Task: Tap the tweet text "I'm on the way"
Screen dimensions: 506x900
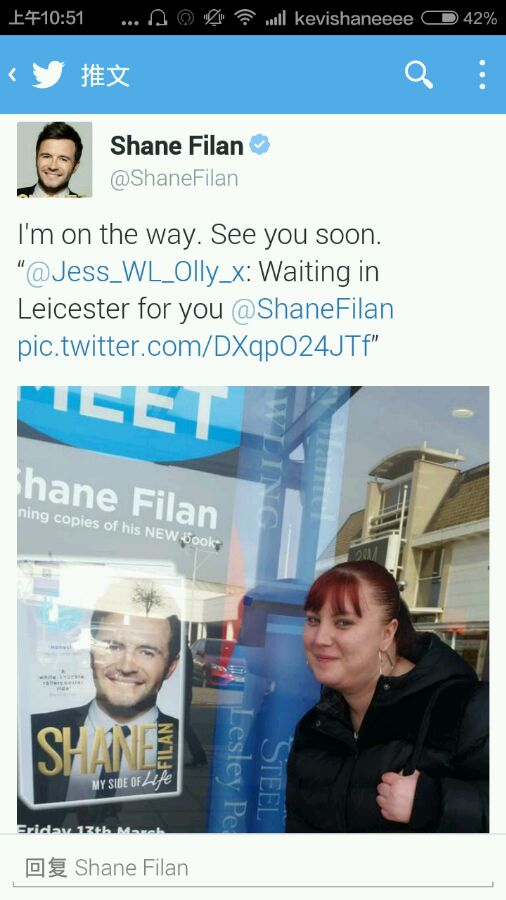Action: point(109,235)
